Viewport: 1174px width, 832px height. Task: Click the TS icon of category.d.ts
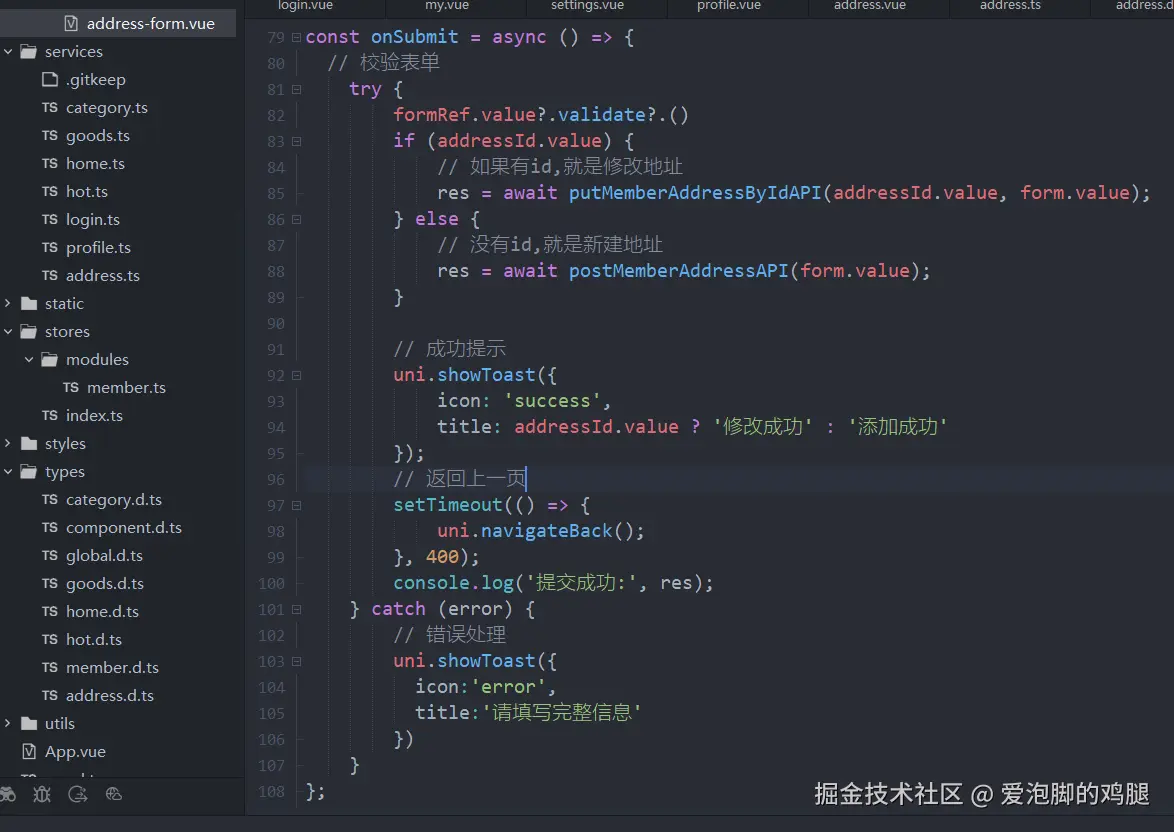[x=50, y=499]
